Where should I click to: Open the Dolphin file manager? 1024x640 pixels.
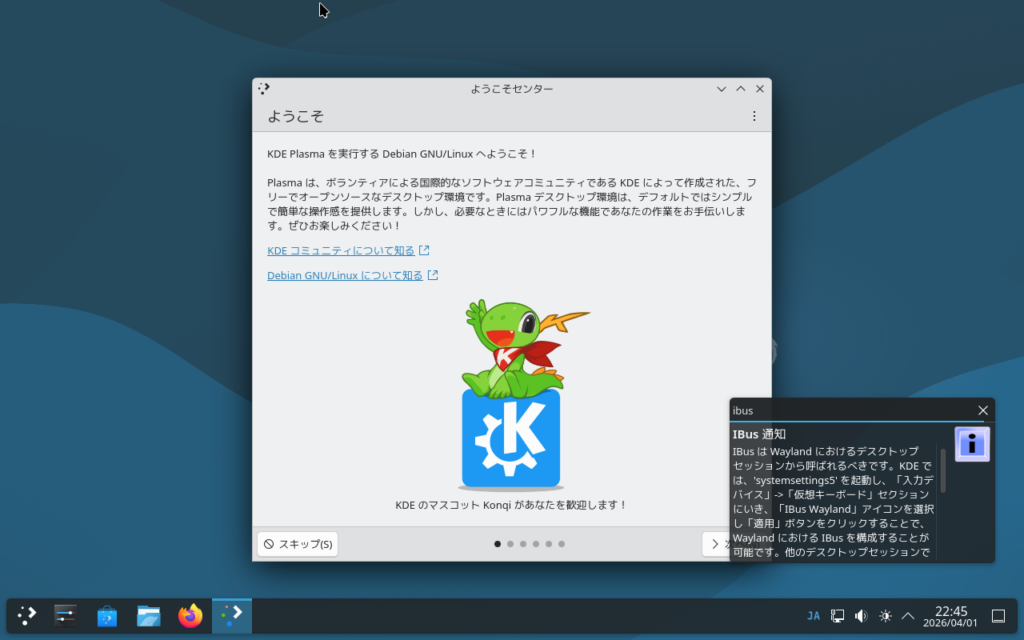click(x=149, y=616)
